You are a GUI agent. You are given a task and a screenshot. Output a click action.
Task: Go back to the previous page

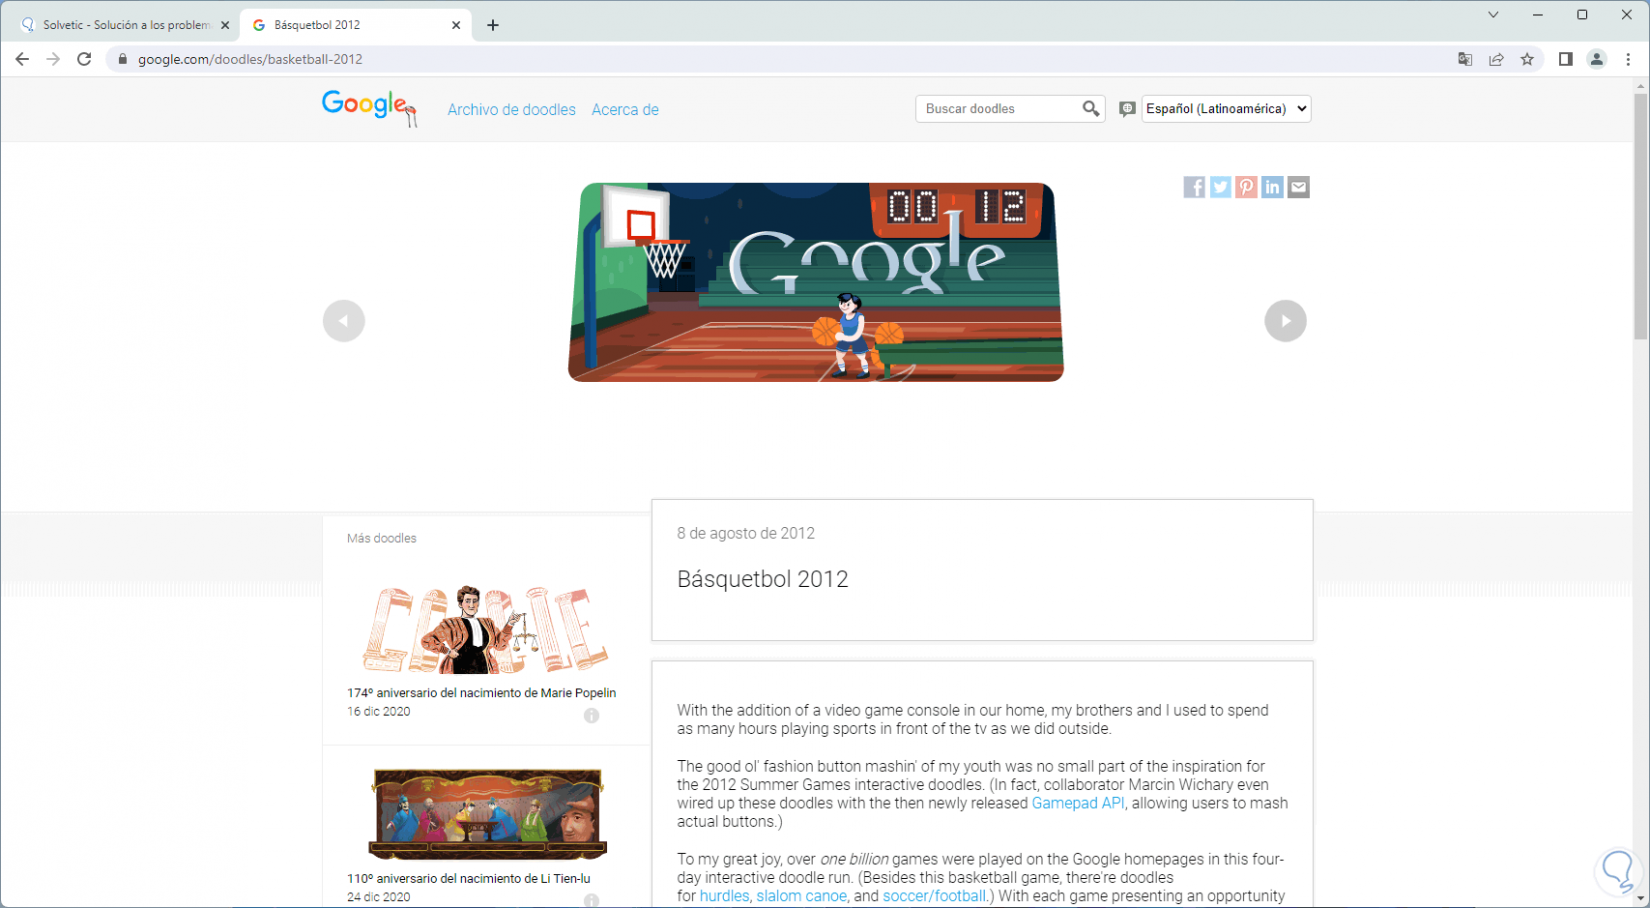(22, 59)
